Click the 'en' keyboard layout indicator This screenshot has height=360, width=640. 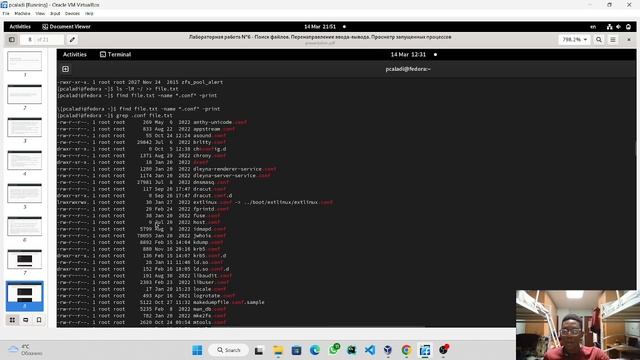click(x=593, y=27)
